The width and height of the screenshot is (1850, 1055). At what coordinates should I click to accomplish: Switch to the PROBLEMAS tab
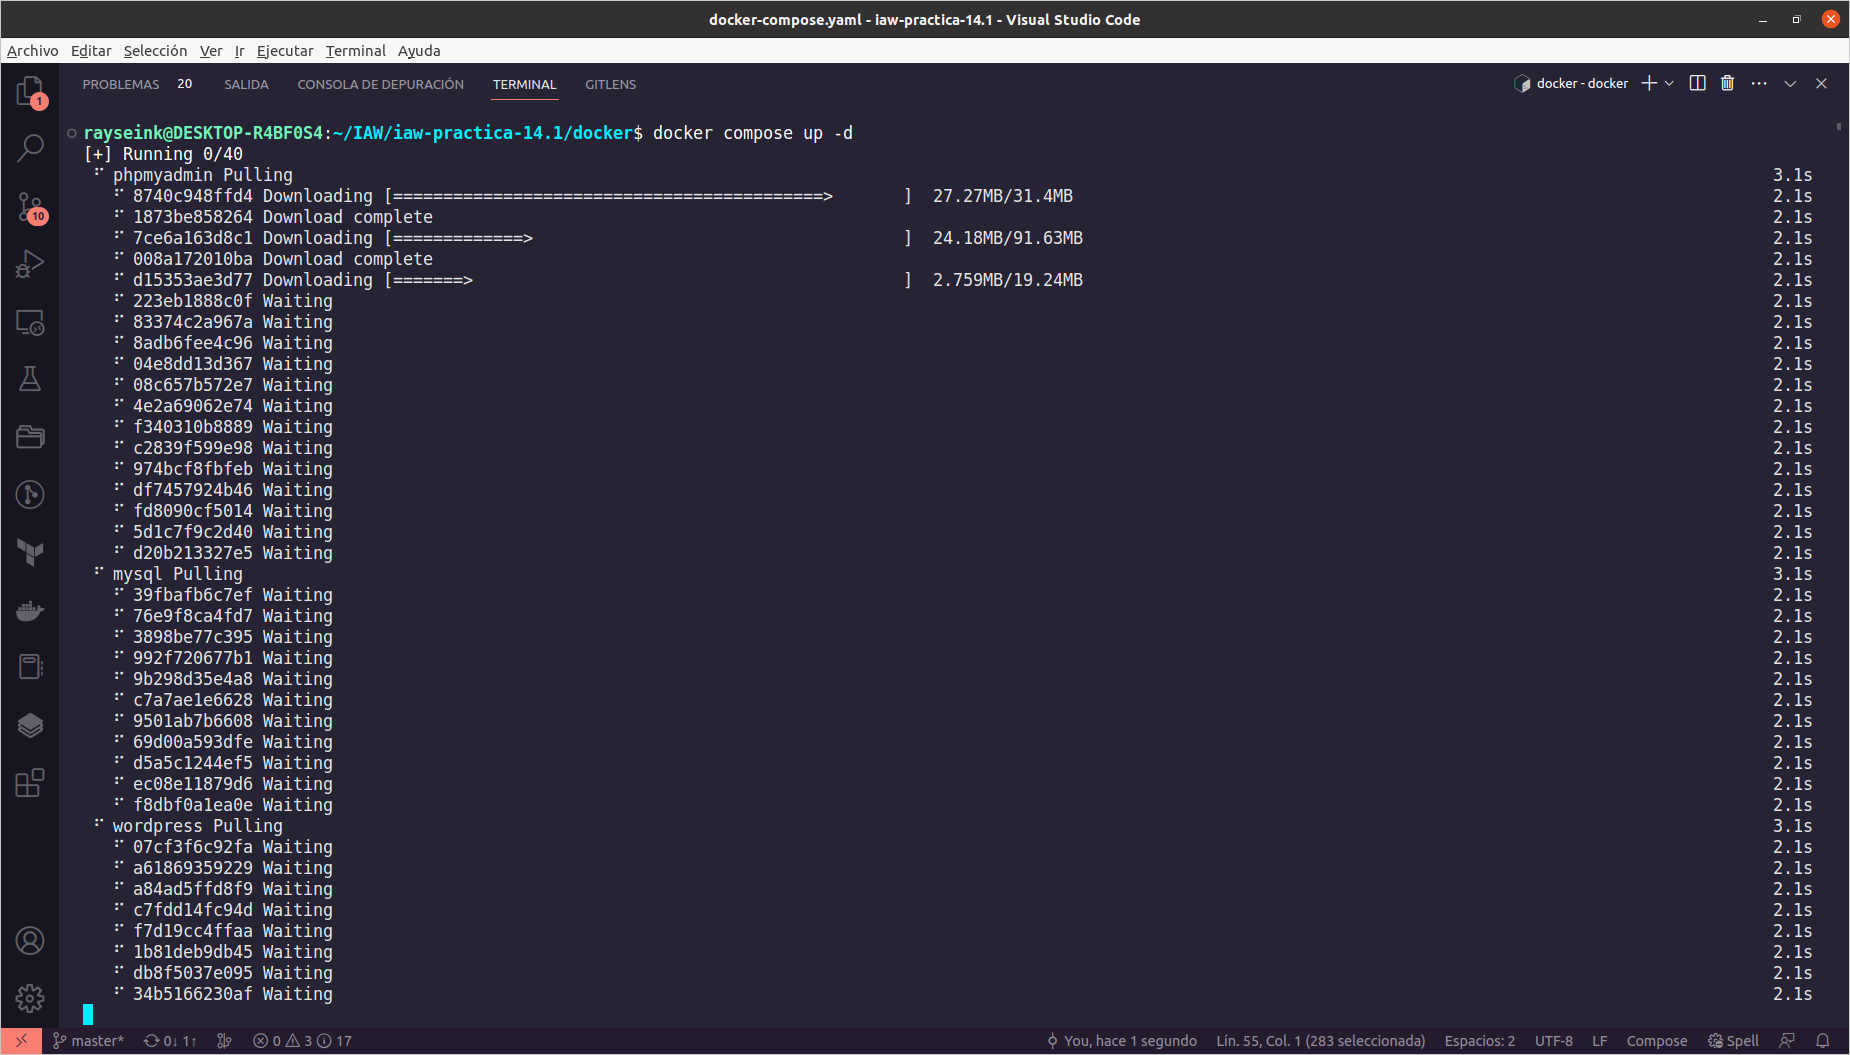tap(121, 84)
